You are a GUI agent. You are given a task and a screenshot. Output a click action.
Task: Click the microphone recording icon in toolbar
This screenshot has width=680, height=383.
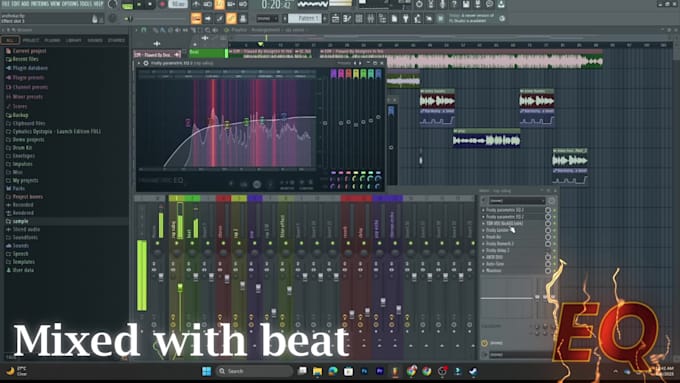(x=442, y=4)
